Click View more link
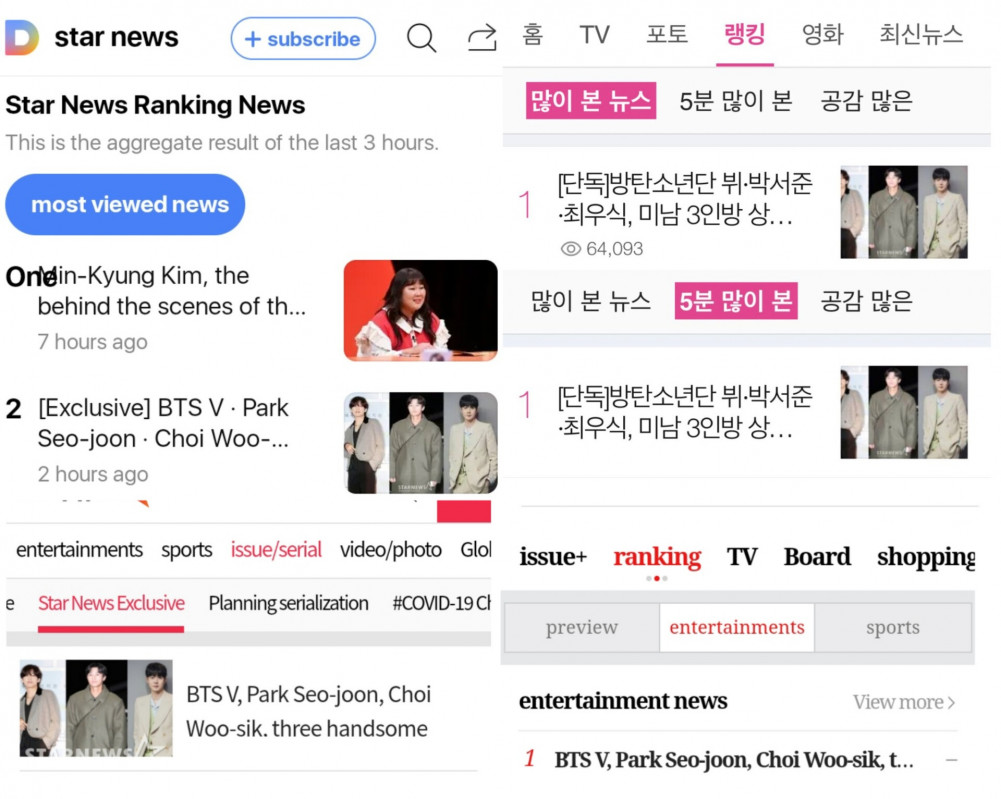 (904, 702)
